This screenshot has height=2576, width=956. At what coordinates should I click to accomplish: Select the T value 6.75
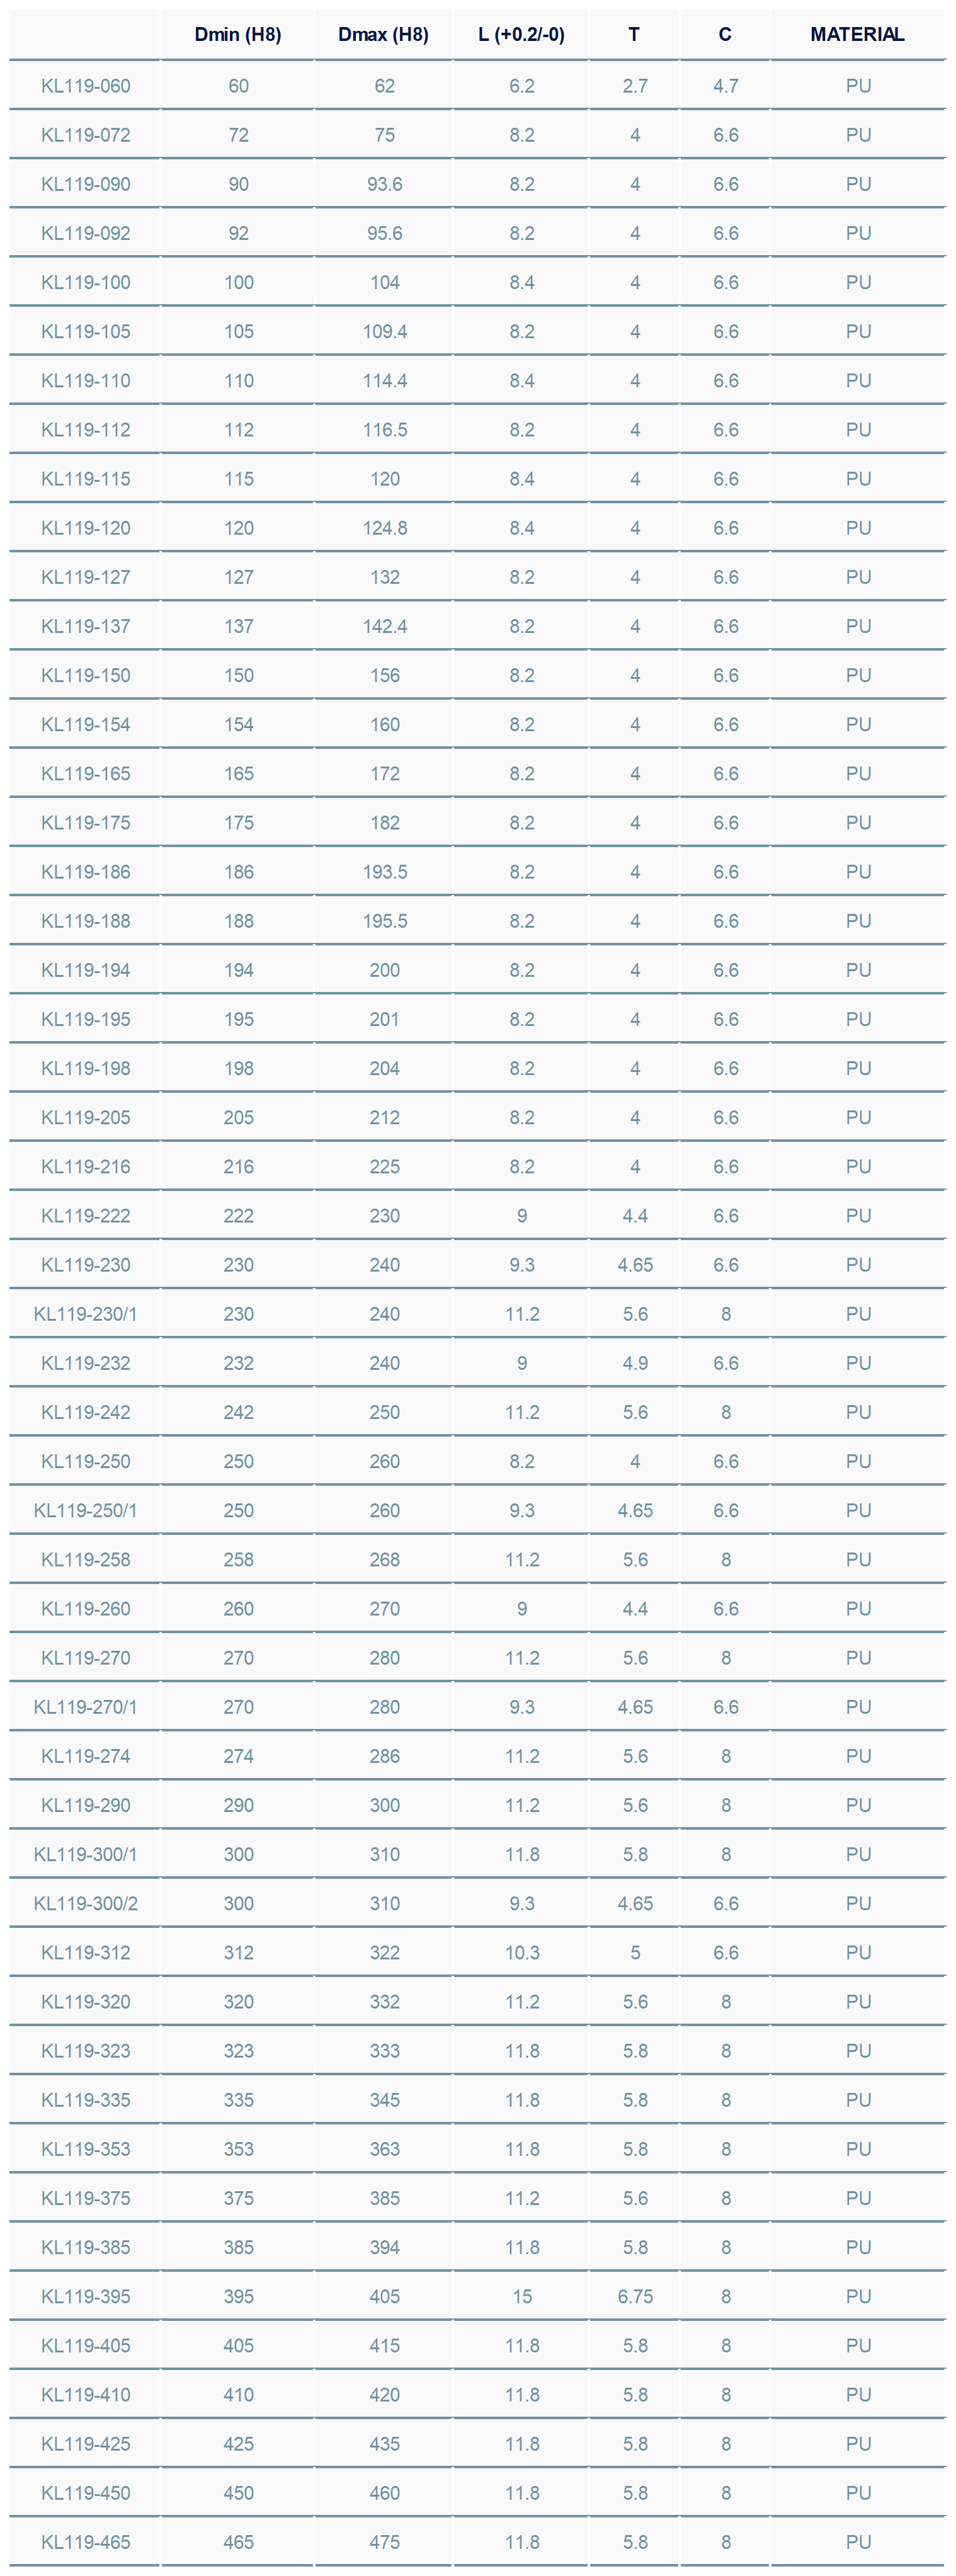pos(635,2296)
